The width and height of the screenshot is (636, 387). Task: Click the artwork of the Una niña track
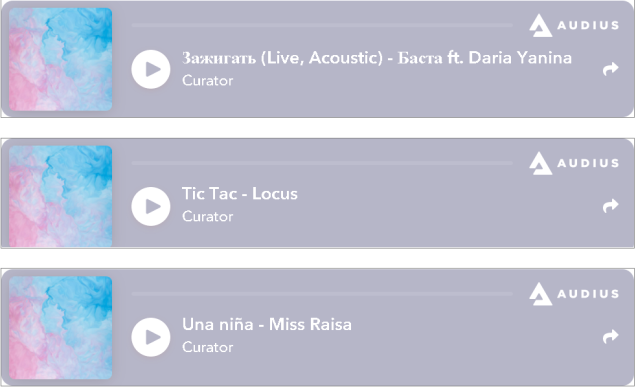point(60,328)
